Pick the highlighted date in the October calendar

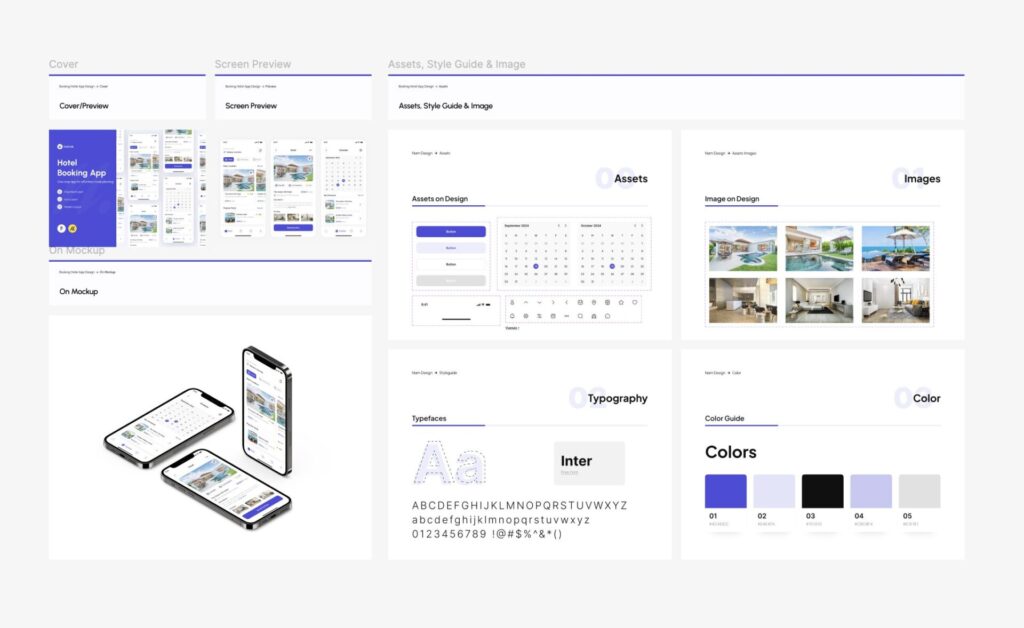pyautogui.click(x=612, y=267)
